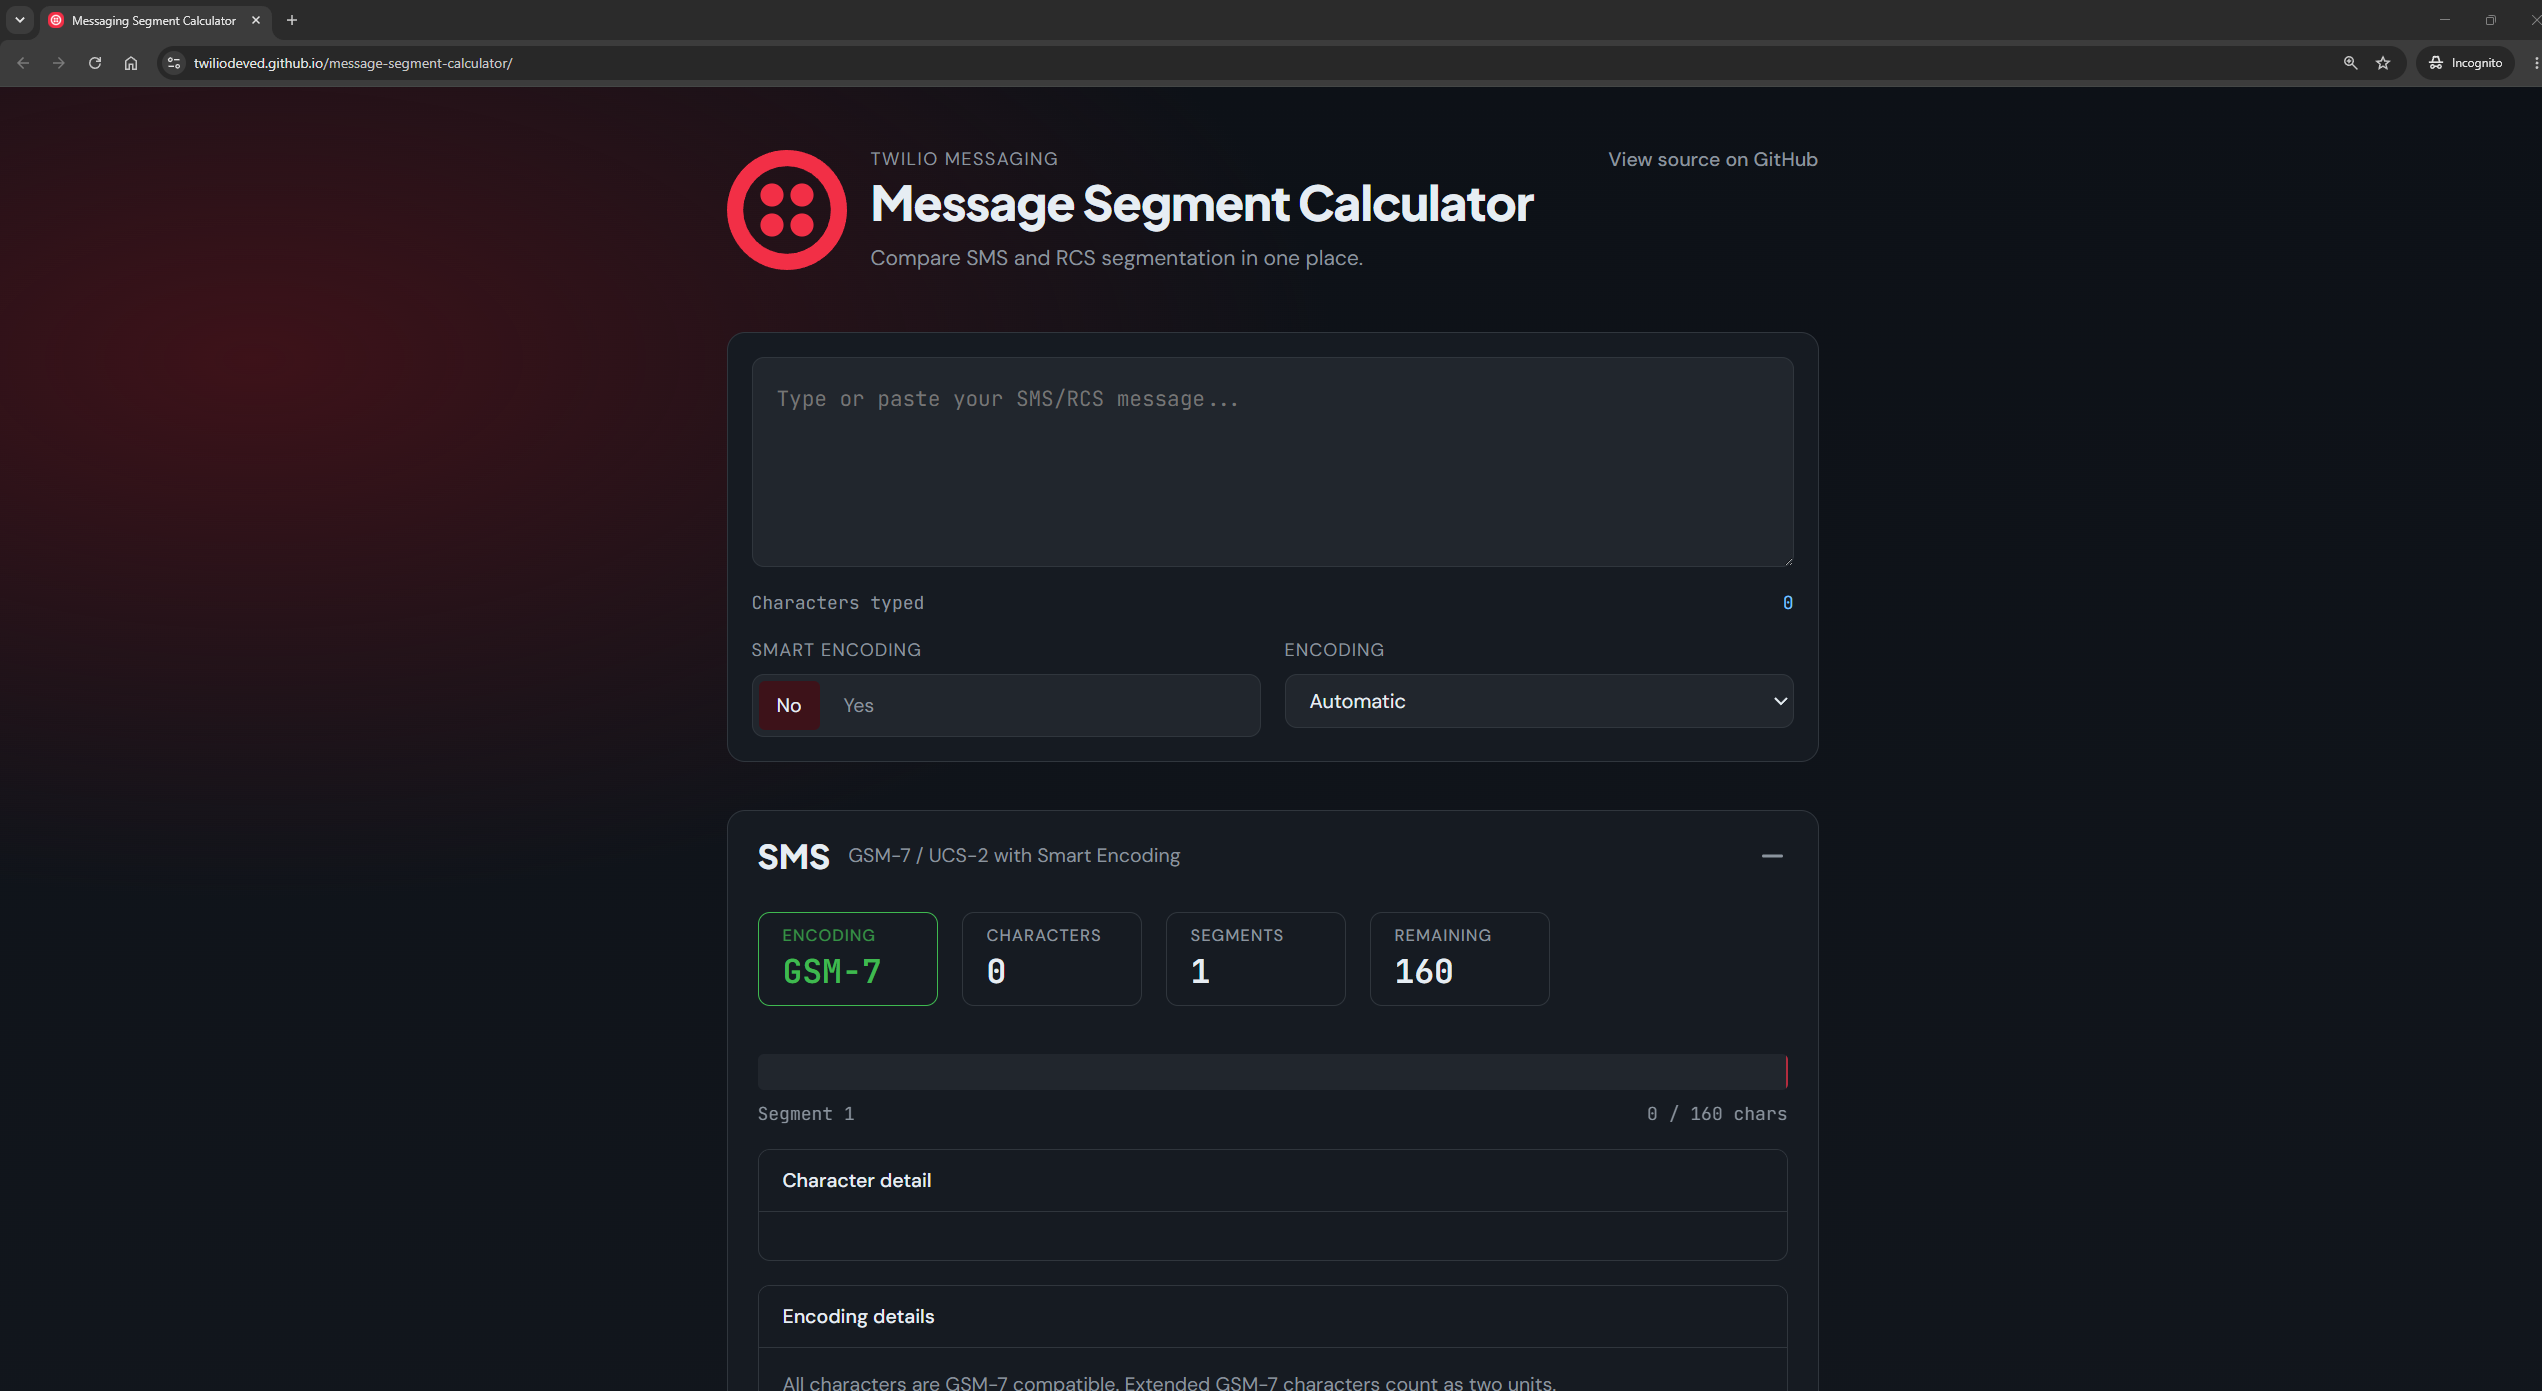
Task: Click the Characters typed counter value
Action: click(1787, 602)
